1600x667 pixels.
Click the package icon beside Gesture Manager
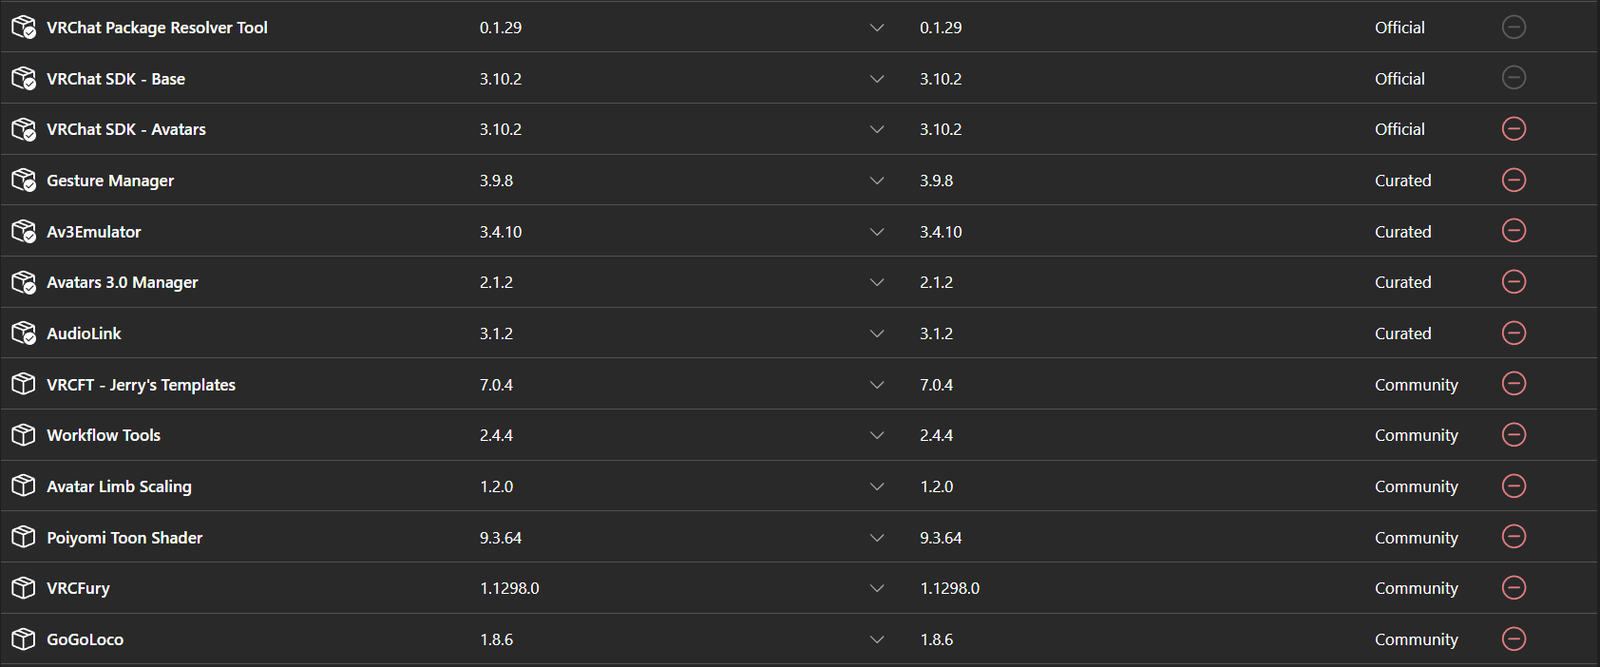pos(23,180)
